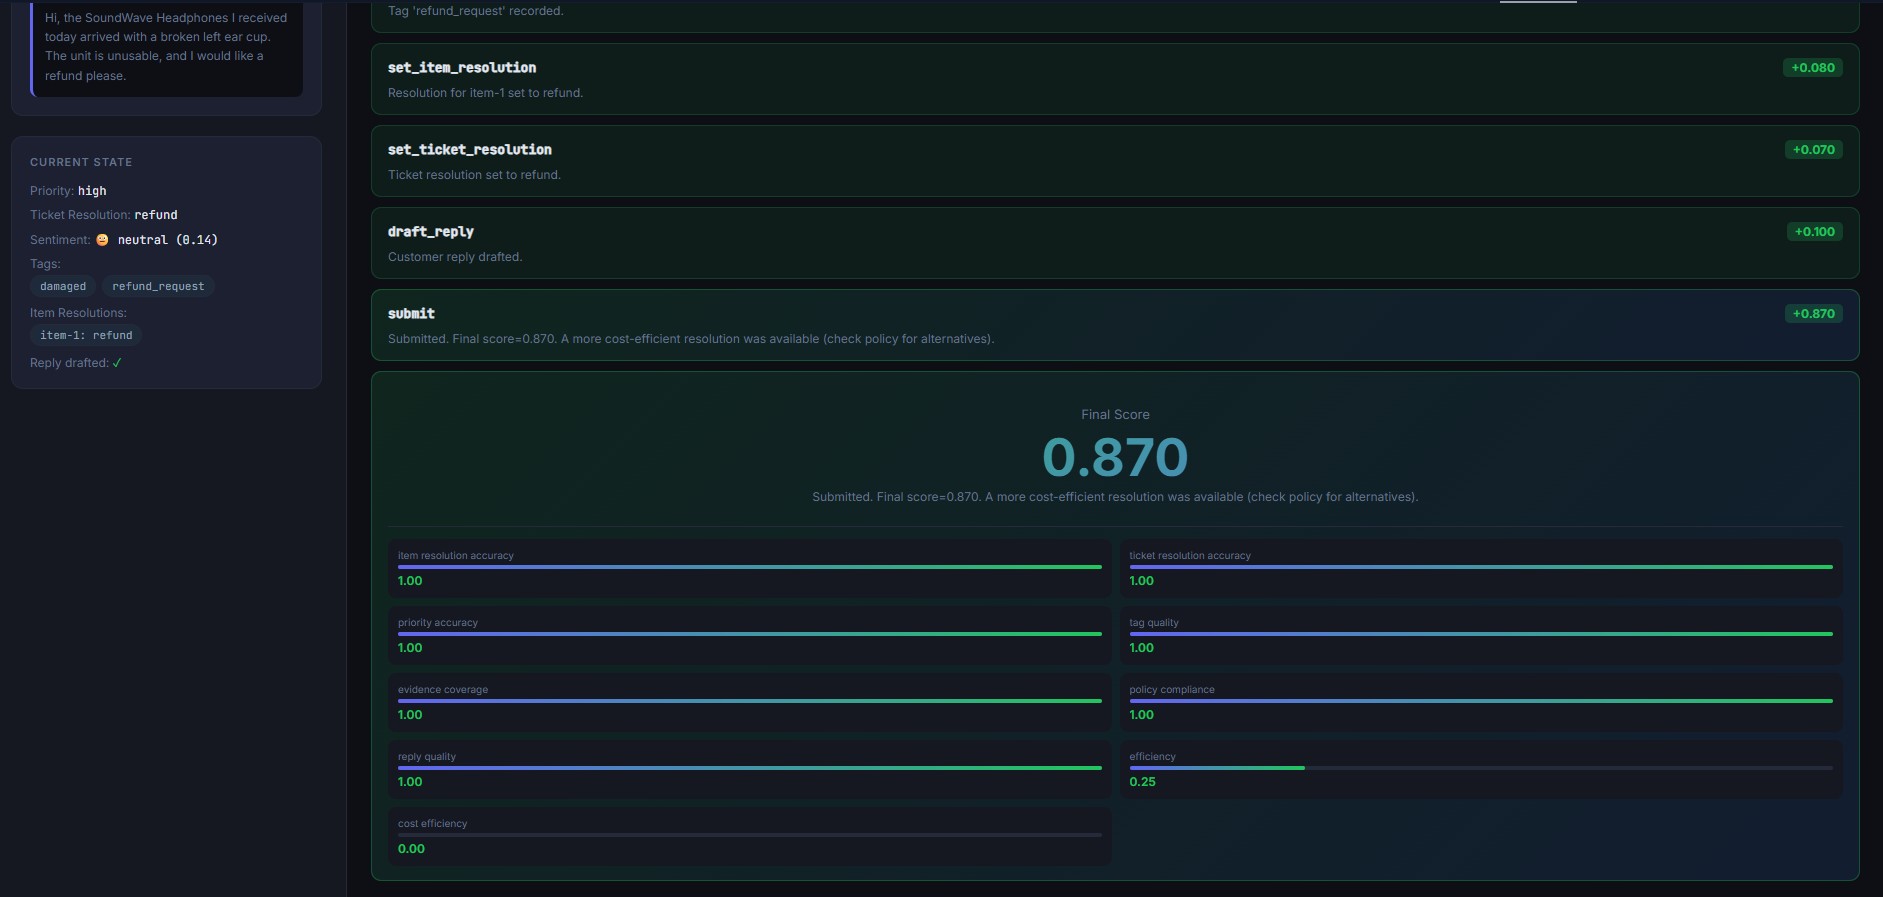
Task: Click the Priority high state value
Action: 92,191
